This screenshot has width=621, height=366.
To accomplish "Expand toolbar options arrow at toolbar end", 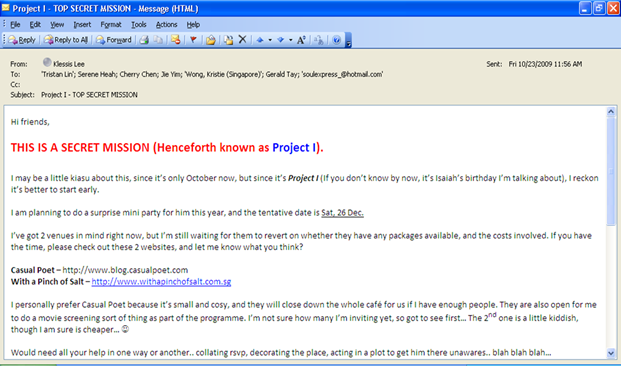I will click(349, 40).
